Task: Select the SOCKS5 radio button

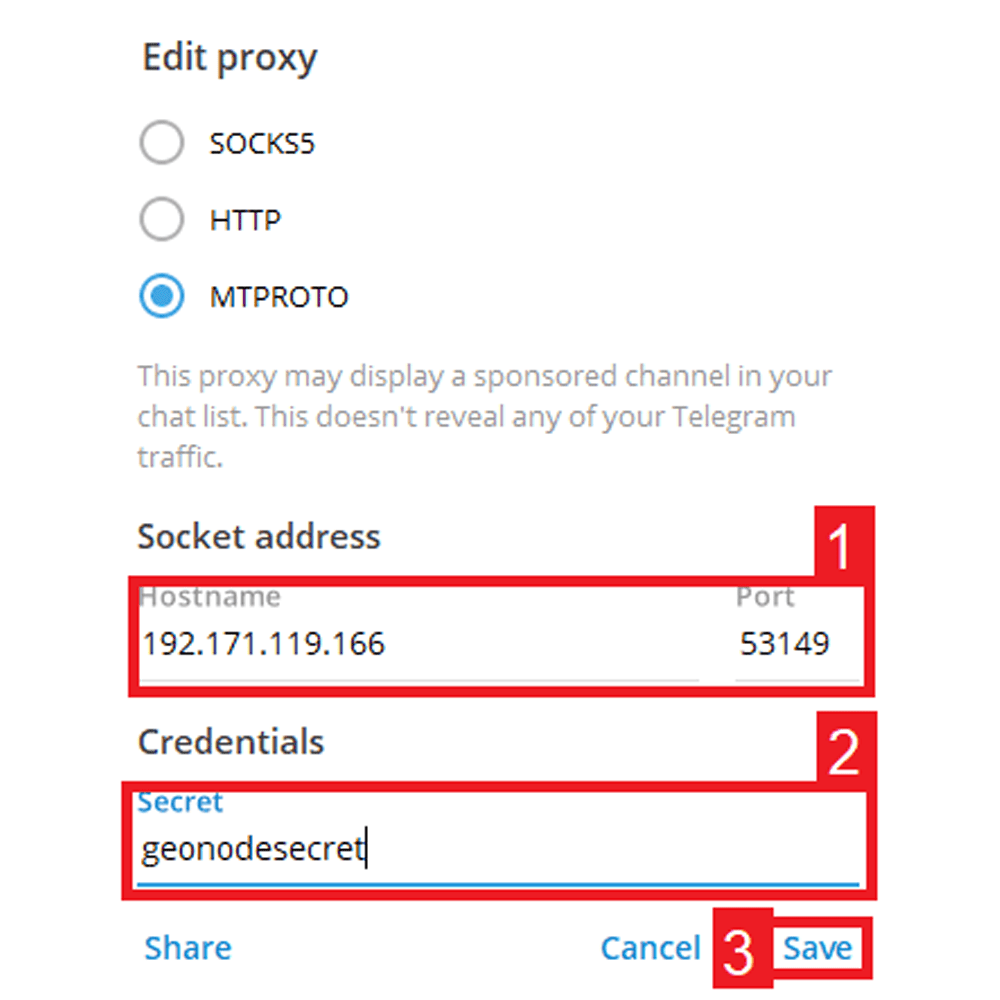Action: coord(161,143)
